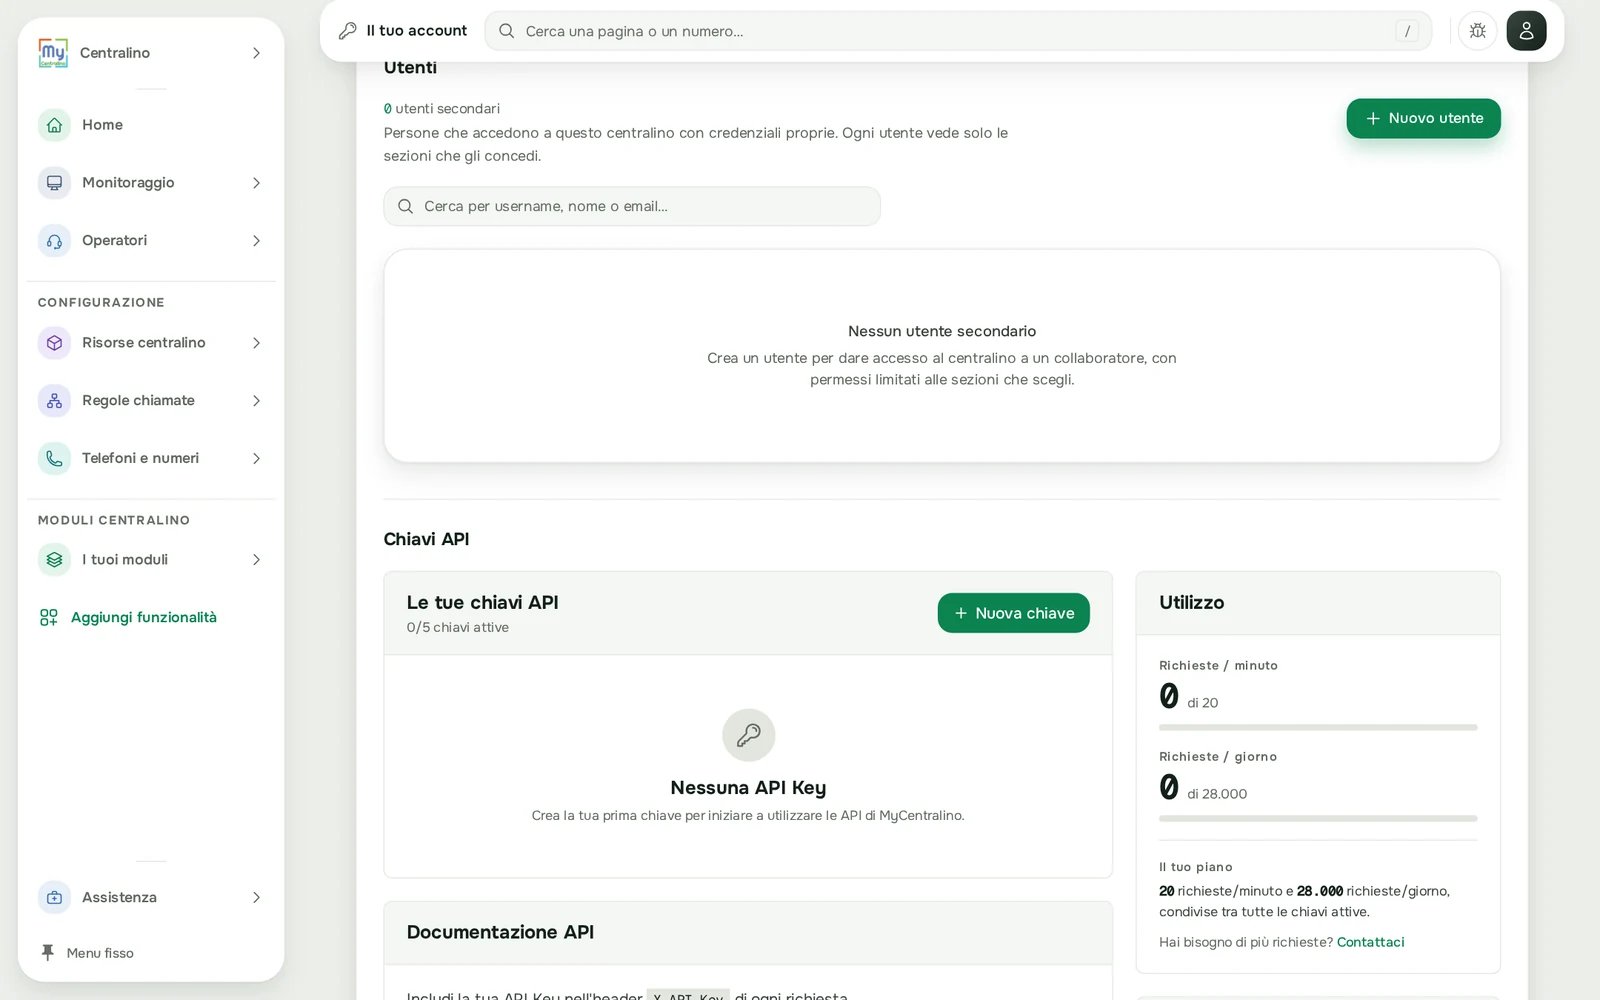The height and width of the screenshot is (1000, 1600).
Task: Click the bug report icon in top bar
Action: click(1477, 31)
